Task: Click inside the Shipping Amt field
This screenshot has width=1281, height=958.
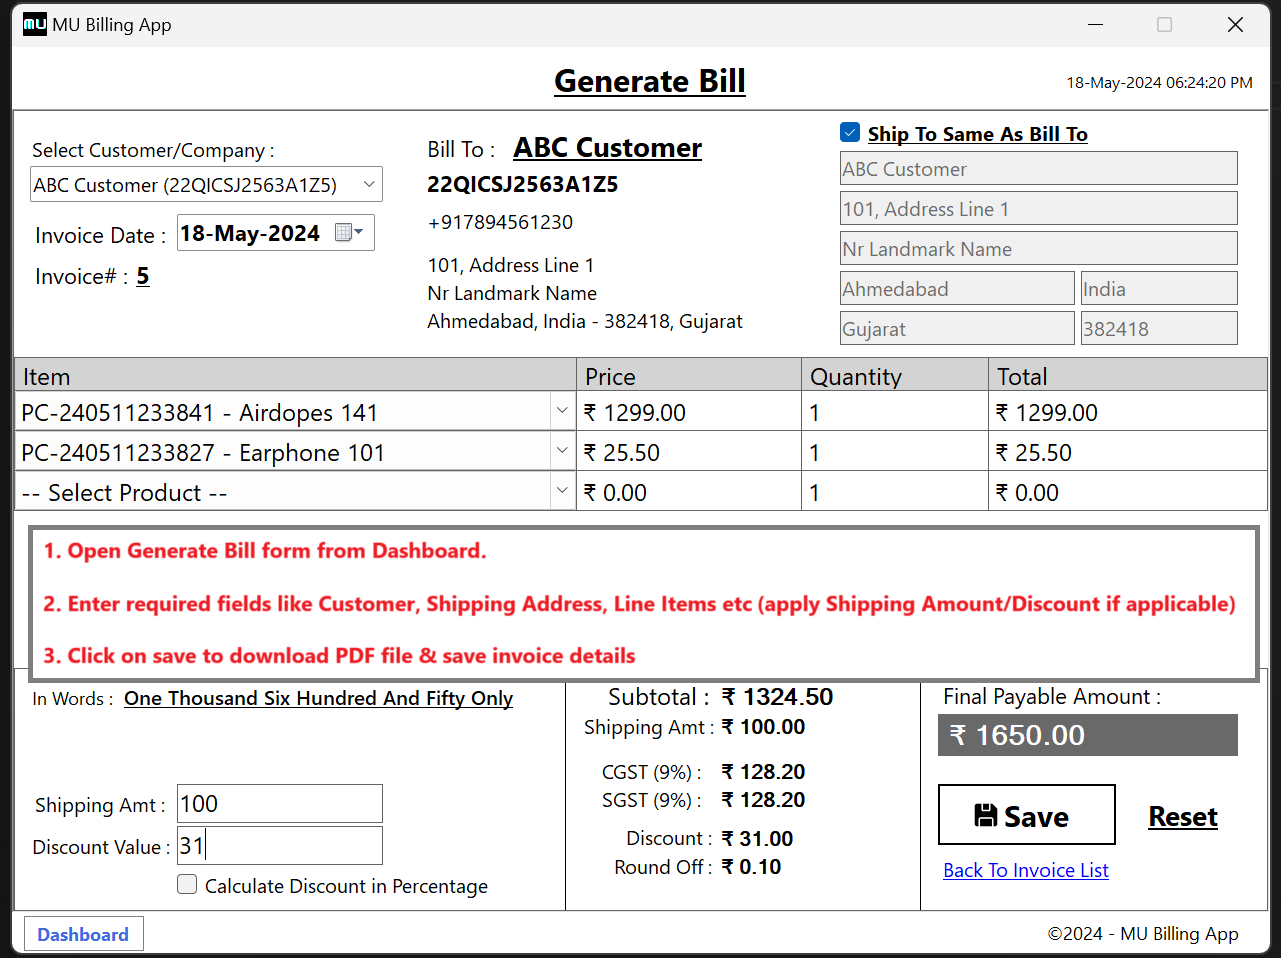Action: pyautogui.click(x=279, y=803)
